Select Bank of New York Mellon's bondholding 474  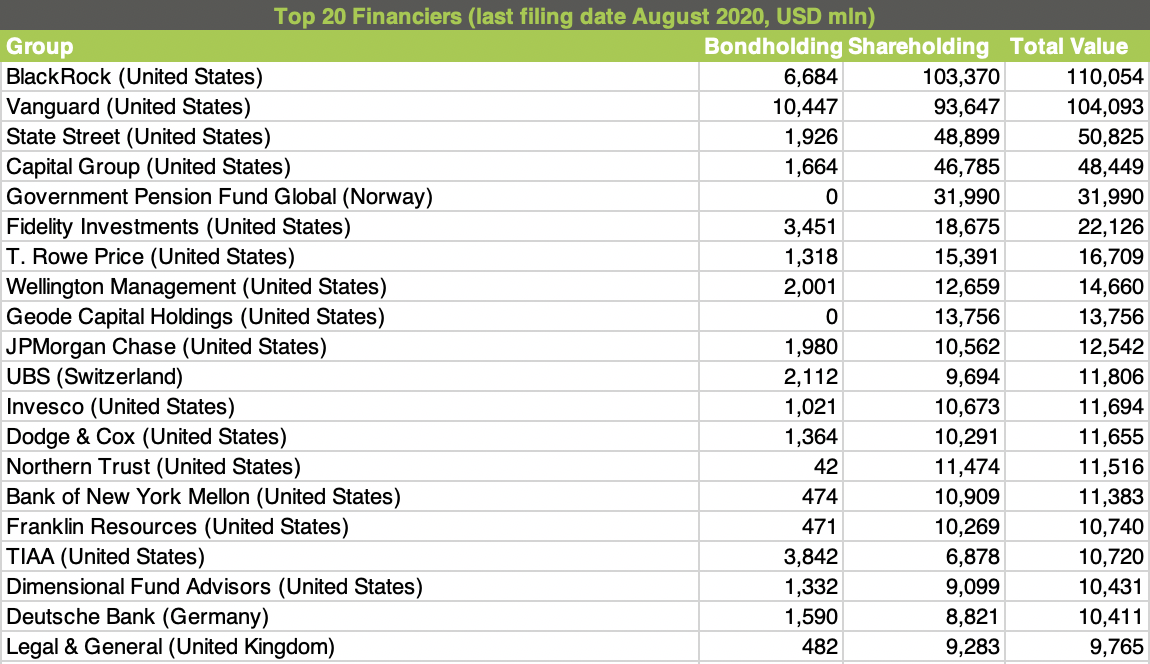772,497
